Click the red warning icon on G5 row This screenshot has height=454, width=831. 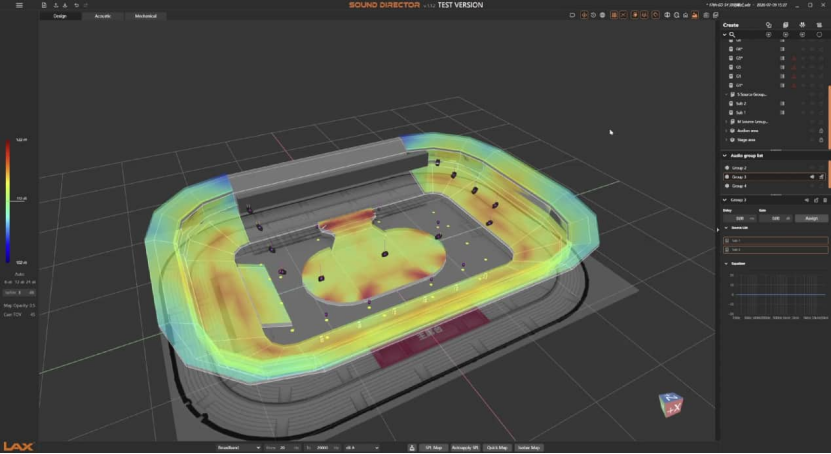(x=794, y=67)
